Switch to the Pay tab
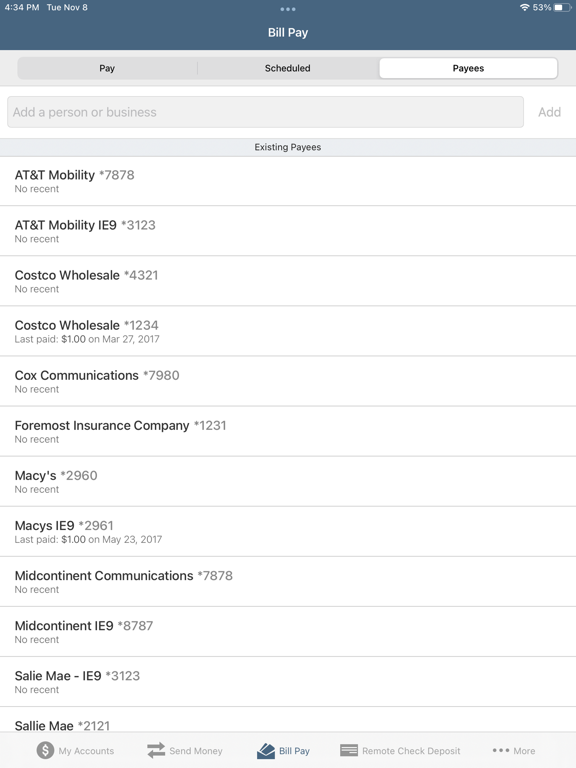This screenshot has width=576, height=768. (x=107, y=68)
